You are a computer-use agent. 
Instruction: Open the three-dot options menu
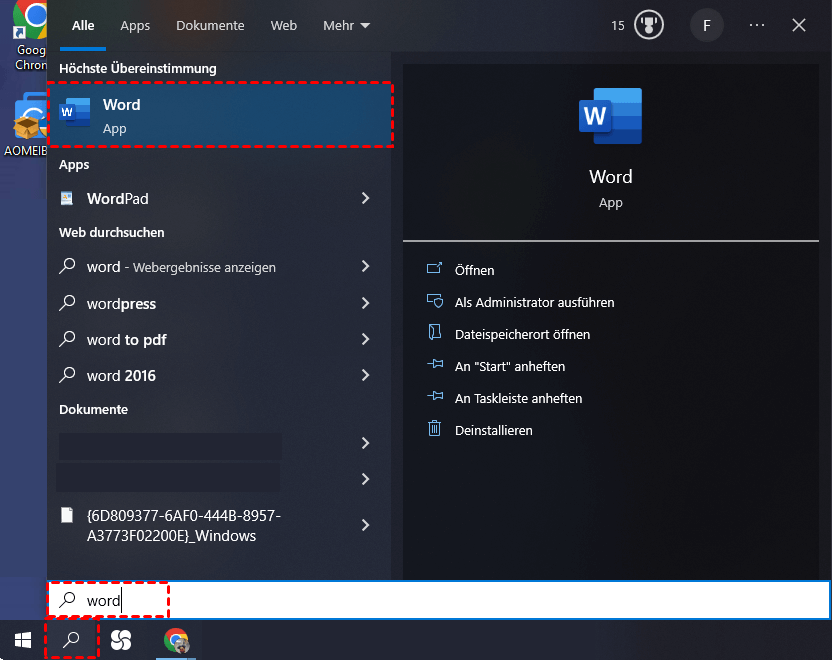click(x=757, y=25)
